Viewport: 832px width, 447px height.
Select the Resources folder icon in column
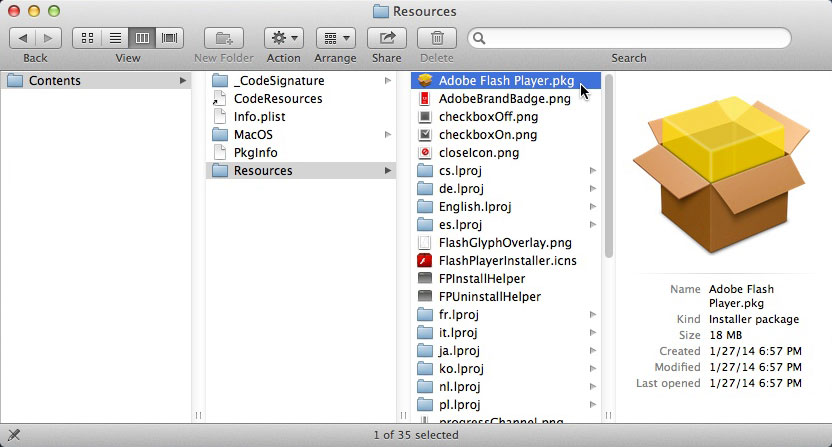[220, 171]
